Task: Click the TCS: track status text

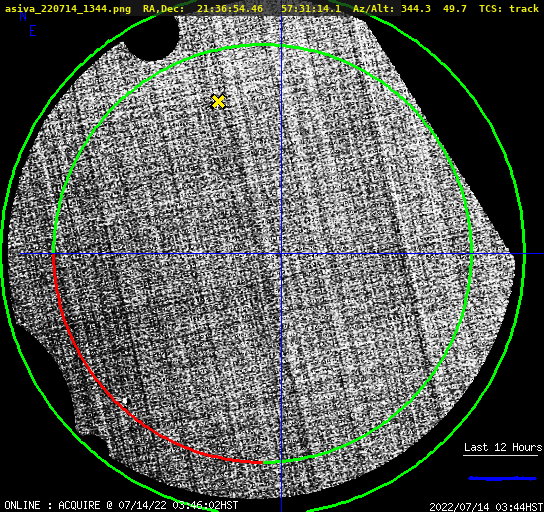Action: point(509,9)
